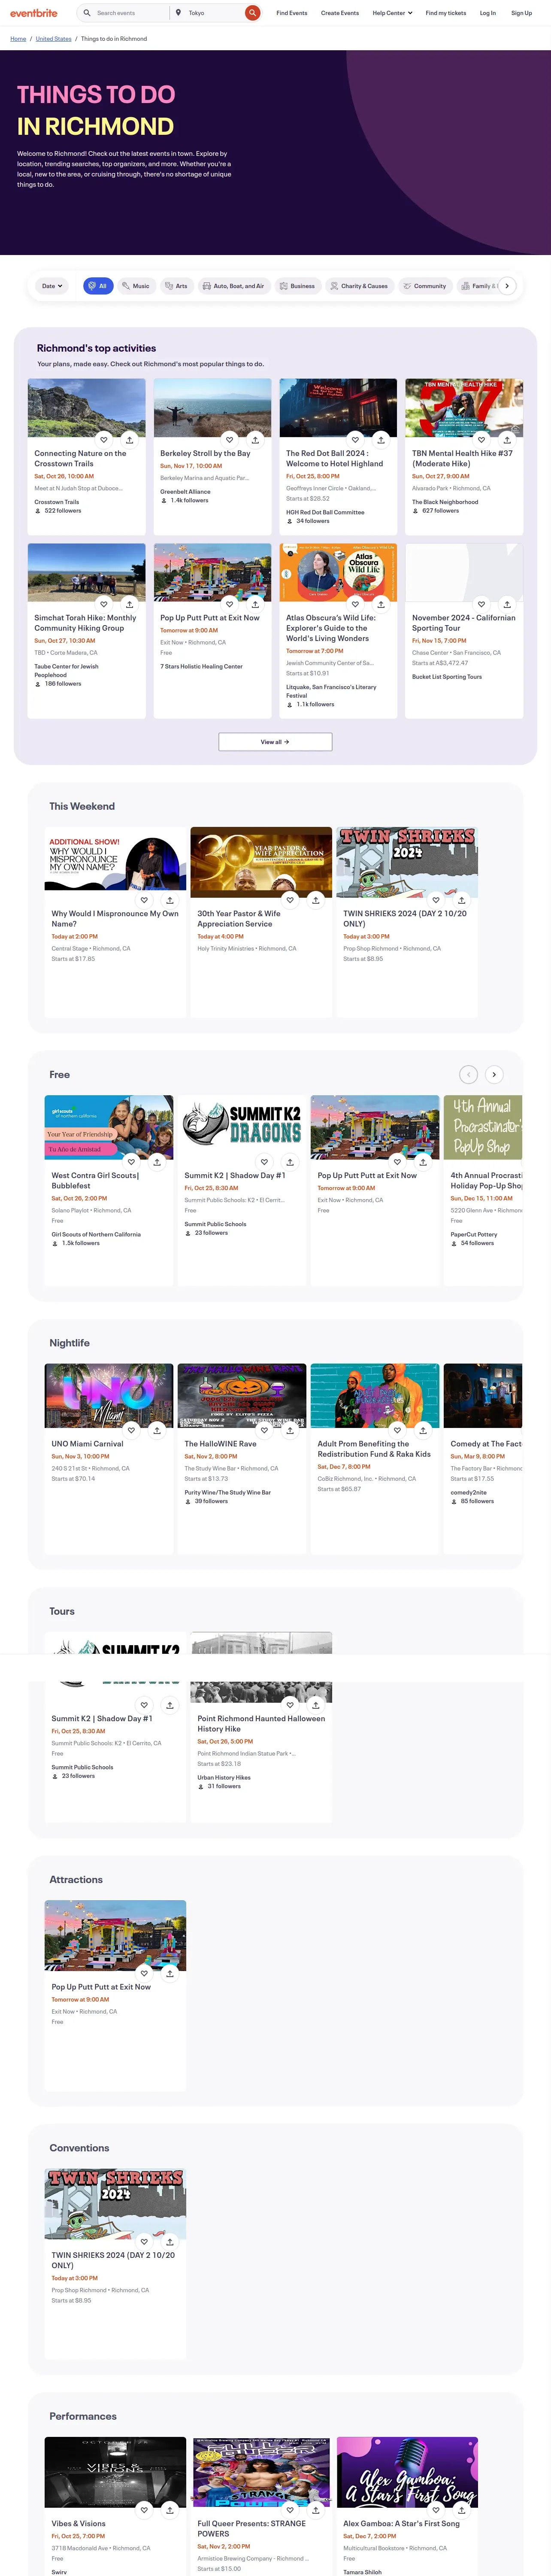Focus the Search events field
The image size is (551, 2576).
pyautogui.click(x=130, y=13)
